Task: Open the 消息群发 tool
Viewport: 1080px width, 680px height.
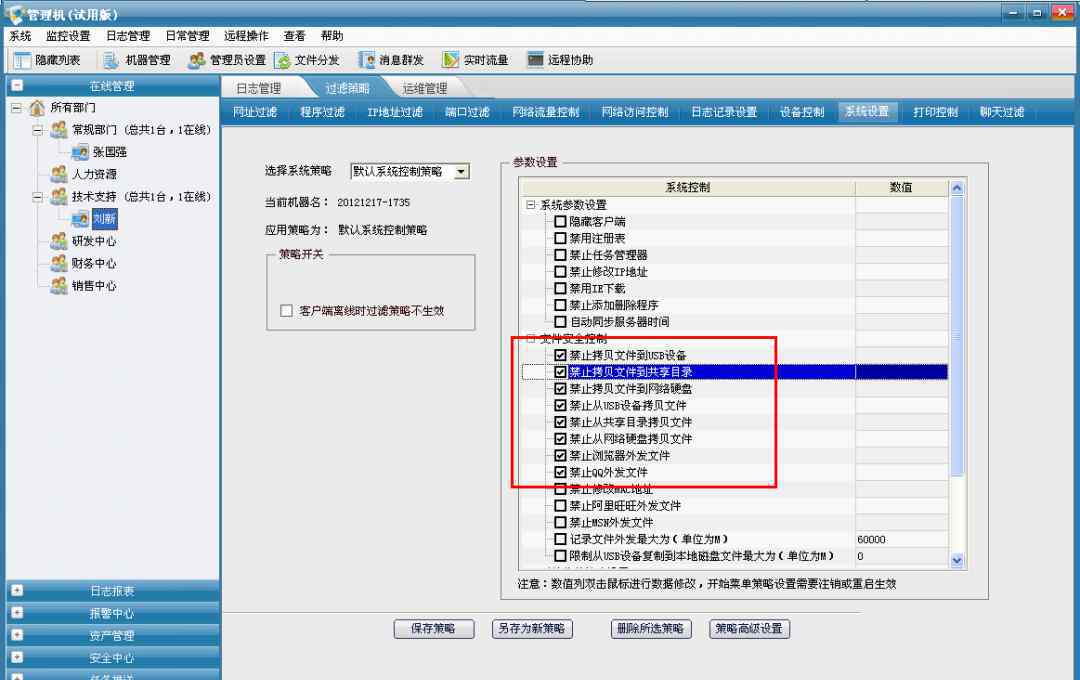Action: 367,60
